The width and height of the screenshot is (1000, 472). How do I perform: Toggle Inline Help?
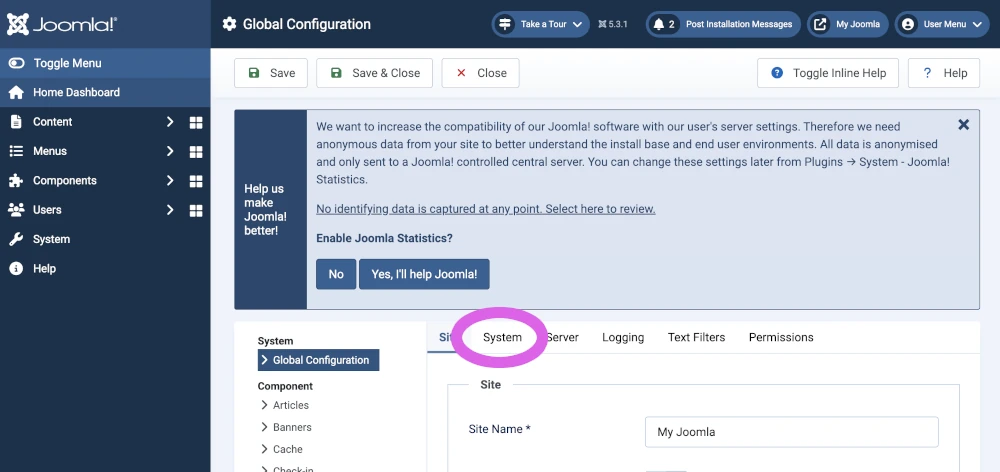click(828, 73)
